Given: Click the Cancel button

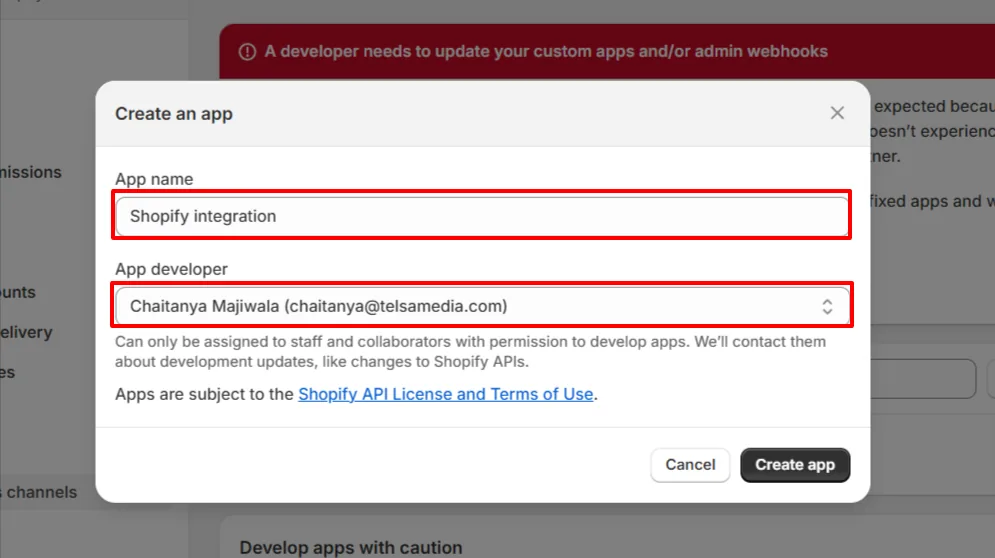Looking at the screenshot, I should [690, 465].
